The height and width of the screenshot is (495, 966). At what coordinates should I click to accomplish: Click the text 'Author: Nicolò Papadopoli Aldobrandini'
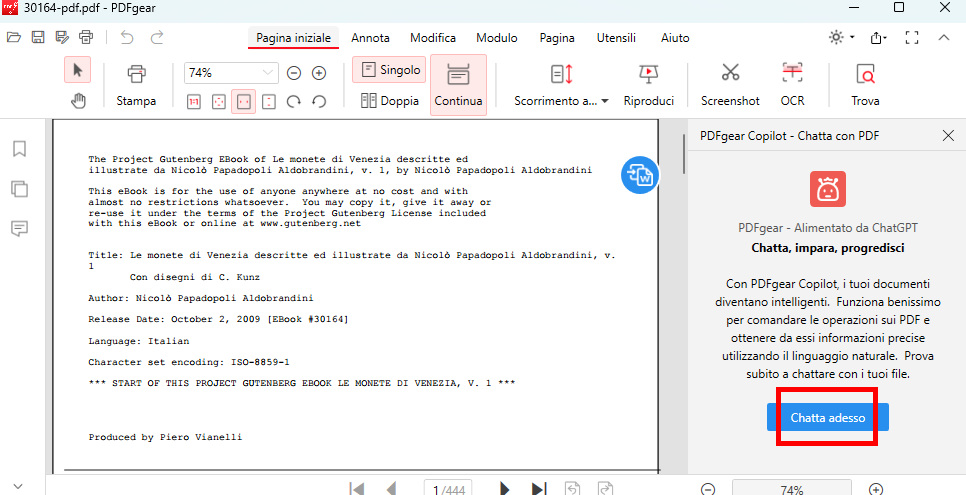pyautogui.click(x=201, y=298)
